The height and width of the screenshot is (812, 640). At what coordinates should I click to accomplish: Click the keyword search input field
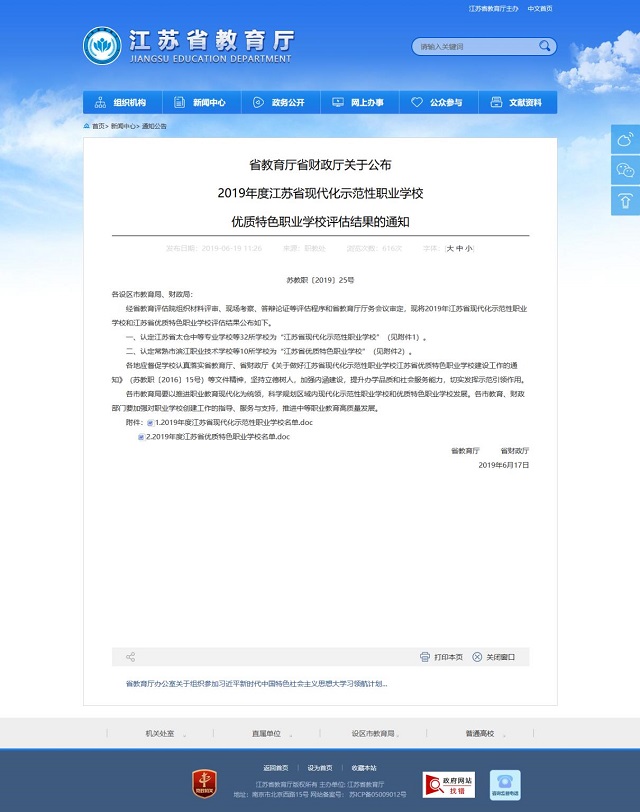[x=476, y=47]
